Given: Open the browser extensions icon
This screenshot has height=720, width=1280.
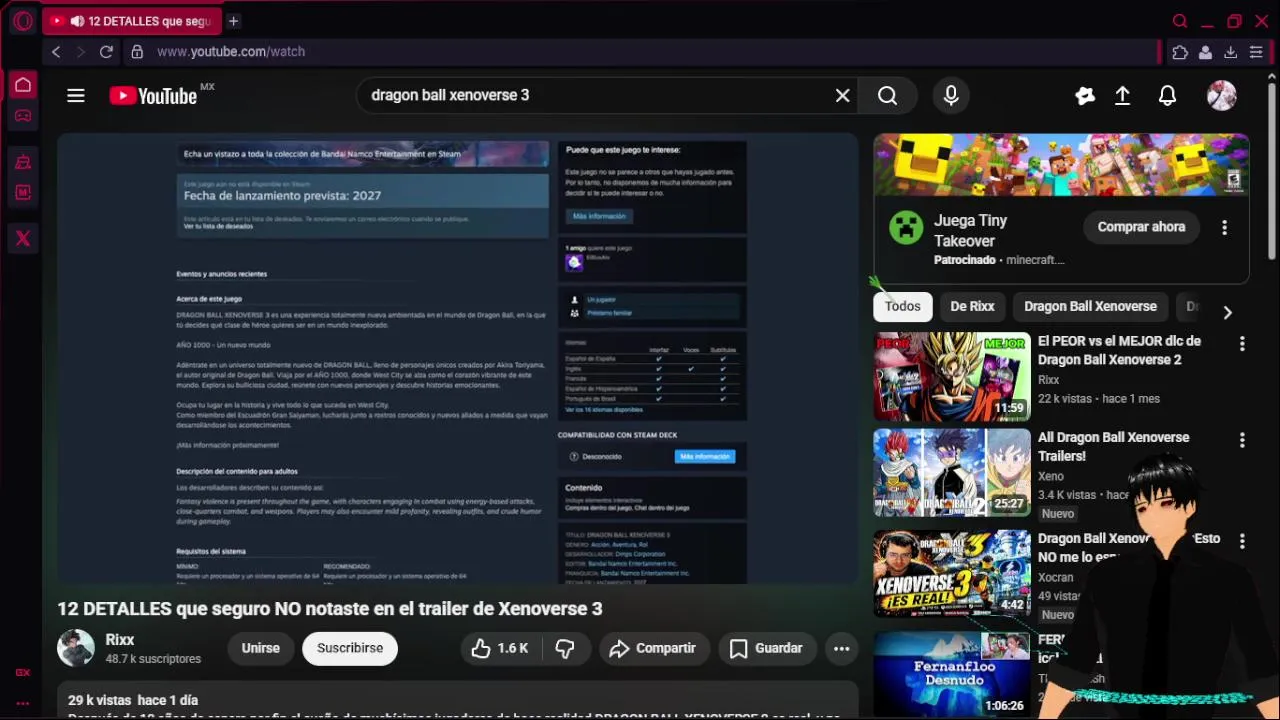Looking at the screenshot, I should (1180, 52).
